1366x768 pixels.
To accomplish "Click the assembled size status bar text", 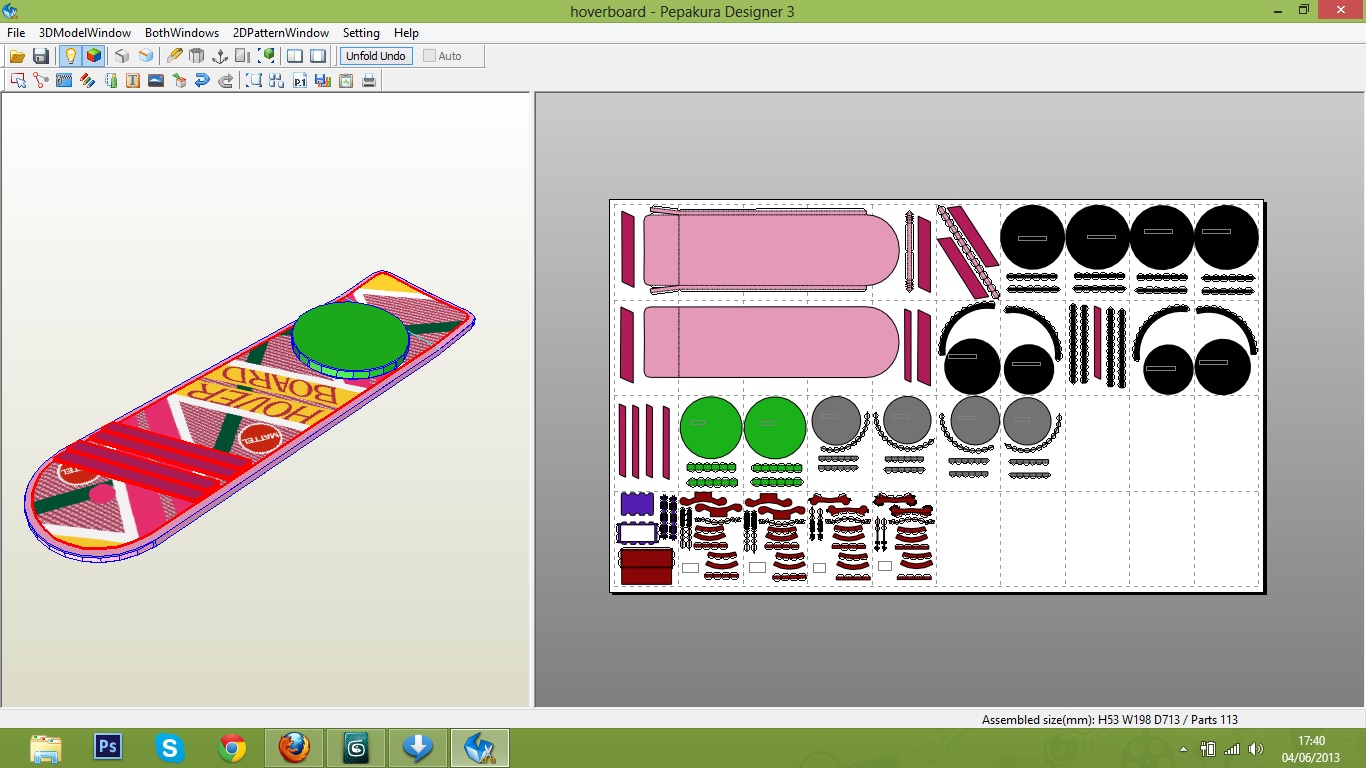I will tap(1110, 720).
